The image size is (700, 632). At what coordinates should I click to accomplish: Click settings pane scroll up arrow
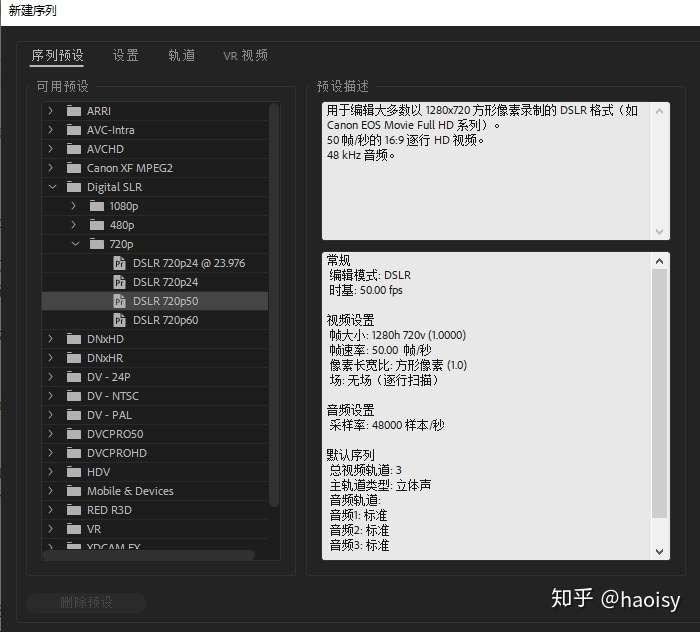tap(659, 261)
